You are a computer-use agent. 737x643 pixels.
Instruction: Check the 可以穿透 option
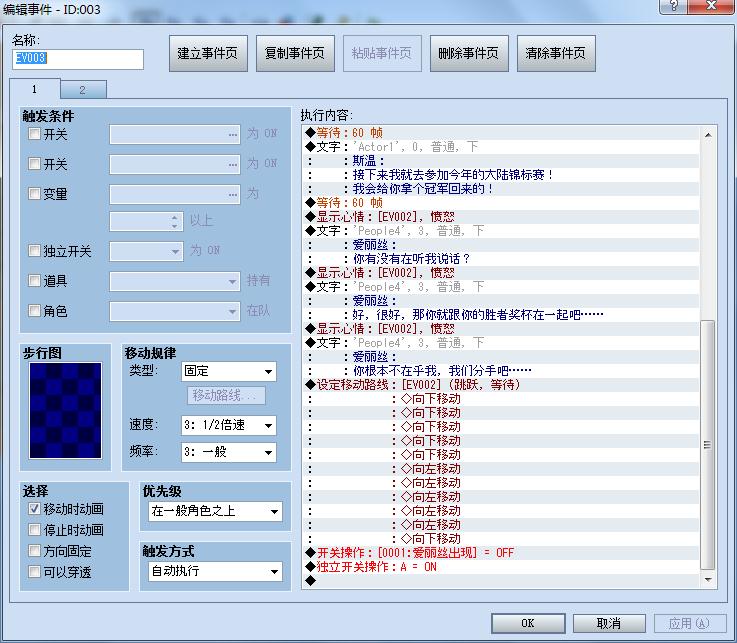pyautogui.click(x=34, y=572)
